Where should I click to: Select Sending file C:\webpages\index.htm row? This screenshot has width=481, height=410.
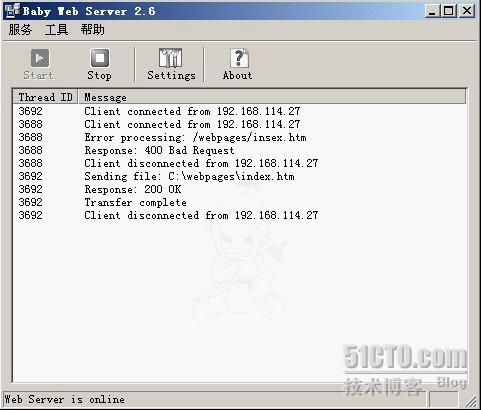pyautogui.click(x=239, y=176)
